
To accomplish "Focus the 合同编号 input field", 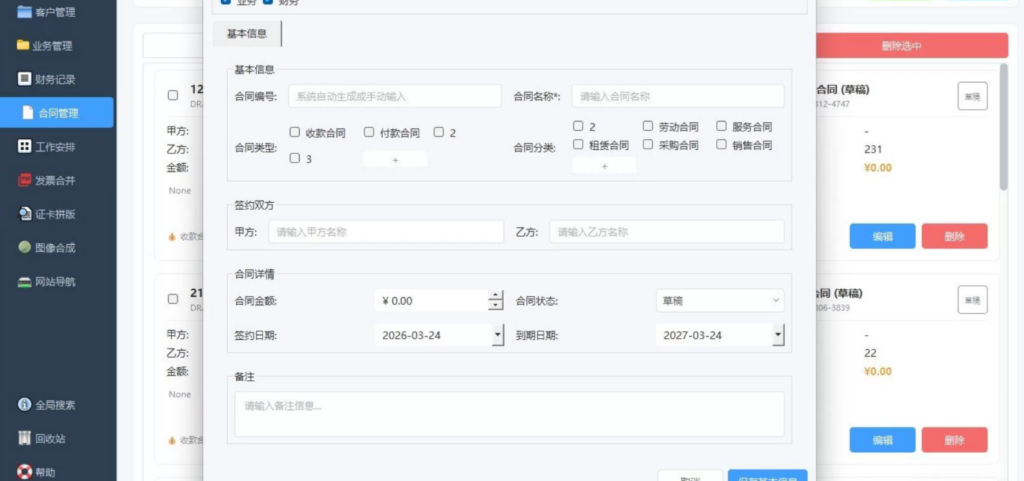I will click(x=394, y=96).
